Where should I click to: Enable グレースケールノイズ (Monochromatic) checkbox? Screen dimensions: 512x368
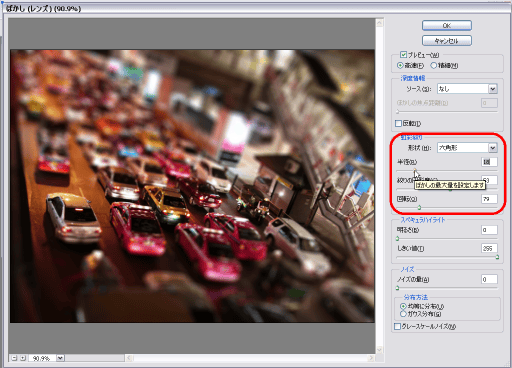[397, 326]
